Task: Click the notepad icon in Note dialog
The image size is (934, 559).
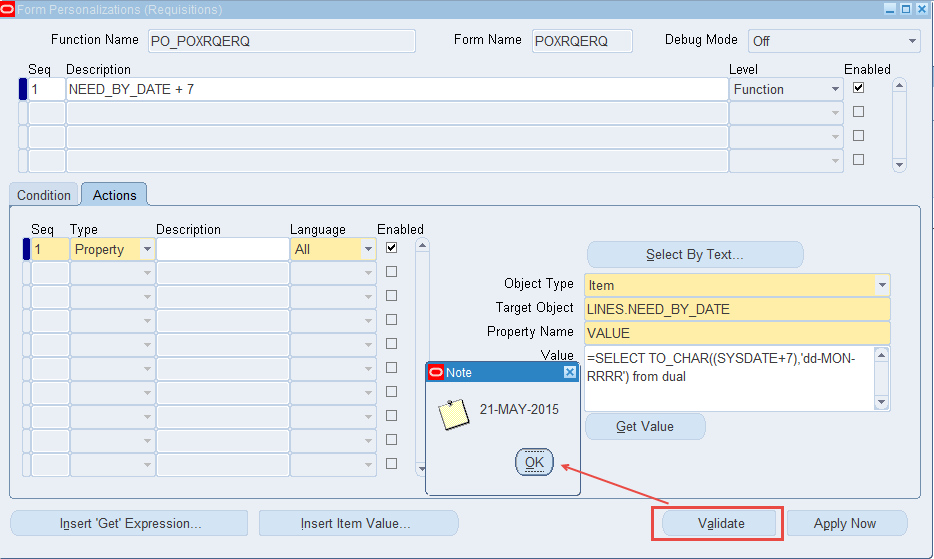Action: pos(453,414)
